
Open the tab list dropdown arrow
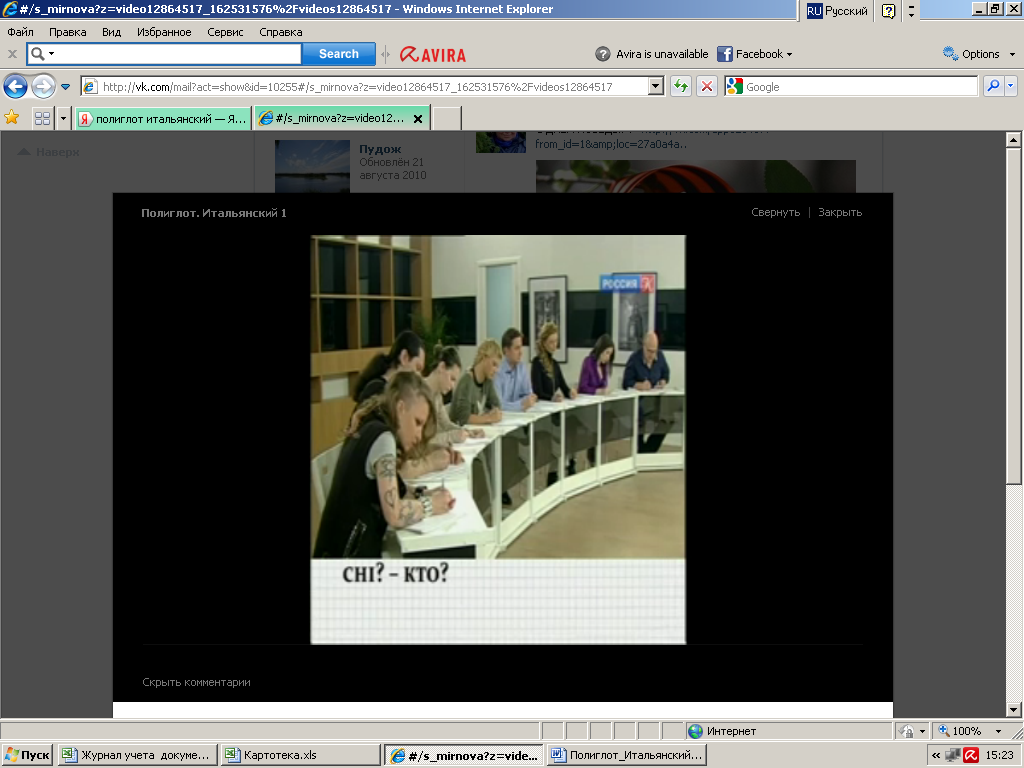[x=63, y=118]
